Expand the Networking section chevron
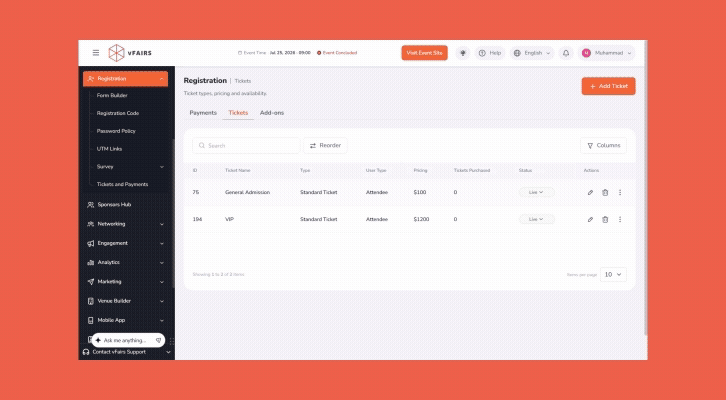This screenshot has width=726, height=400. coord(162,224)
